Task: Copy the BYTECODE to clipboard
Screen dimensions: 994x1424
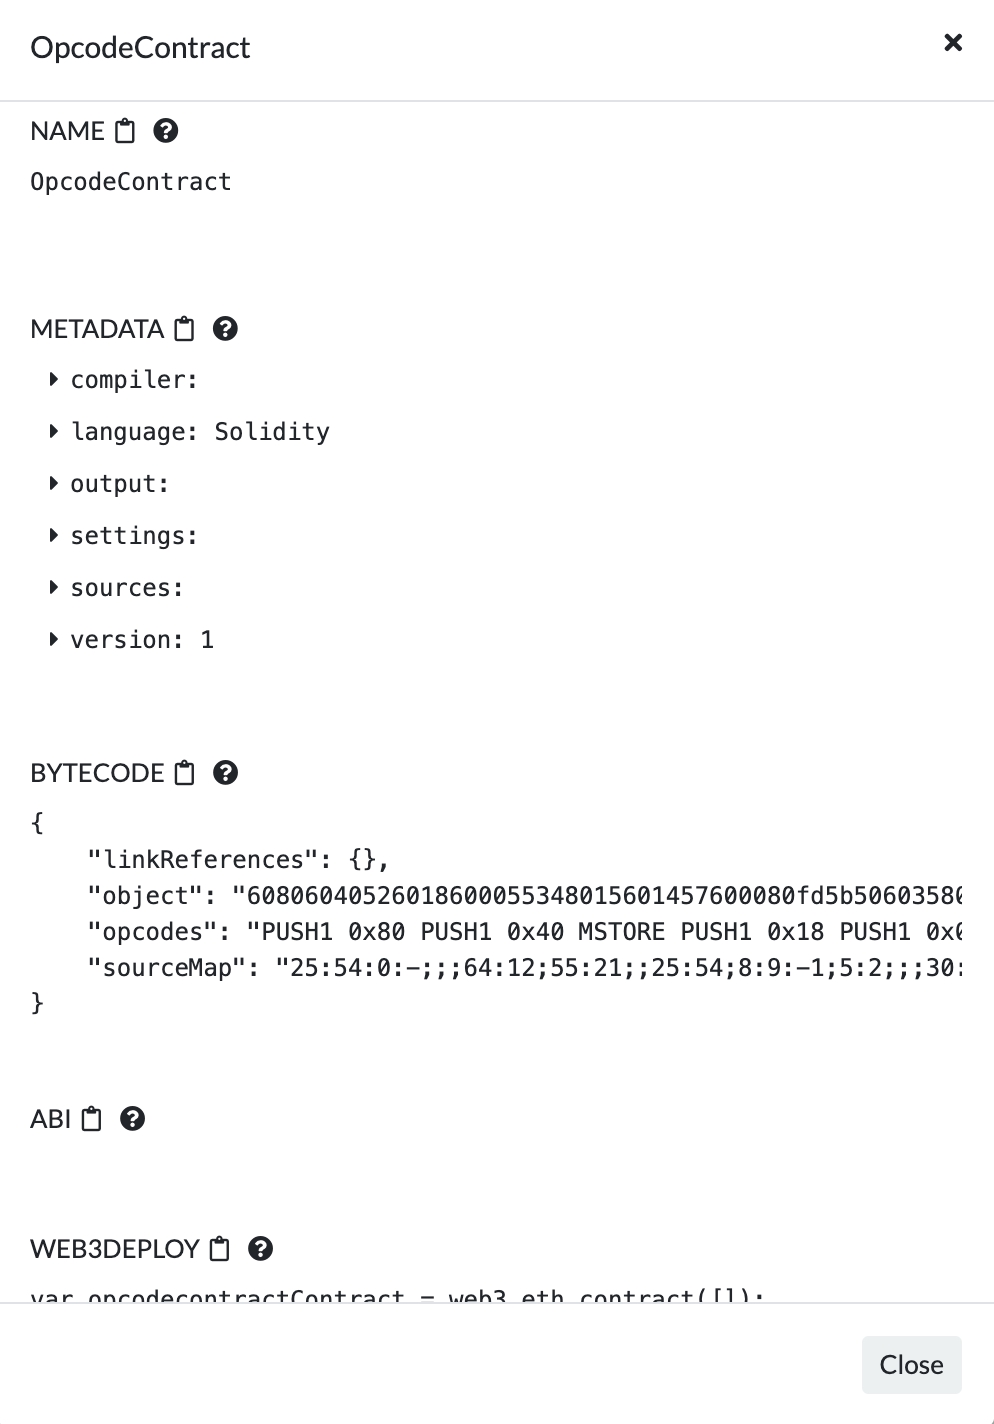Action: [x=185, y=773]
